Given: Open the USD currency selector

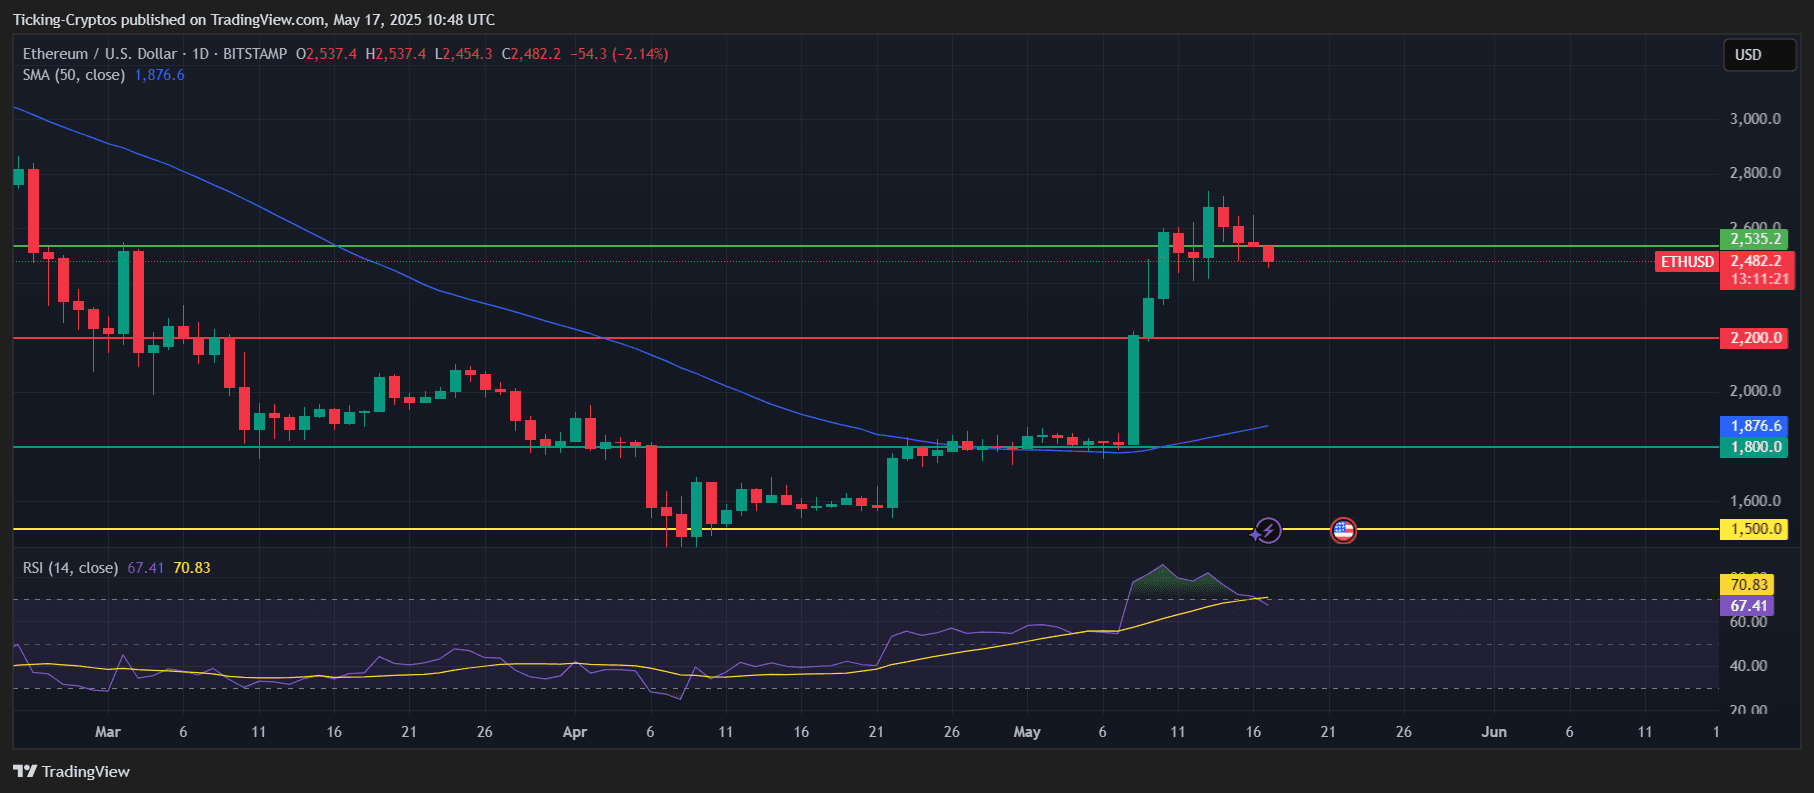Looking at the screenshot, I should (1758, 55).
